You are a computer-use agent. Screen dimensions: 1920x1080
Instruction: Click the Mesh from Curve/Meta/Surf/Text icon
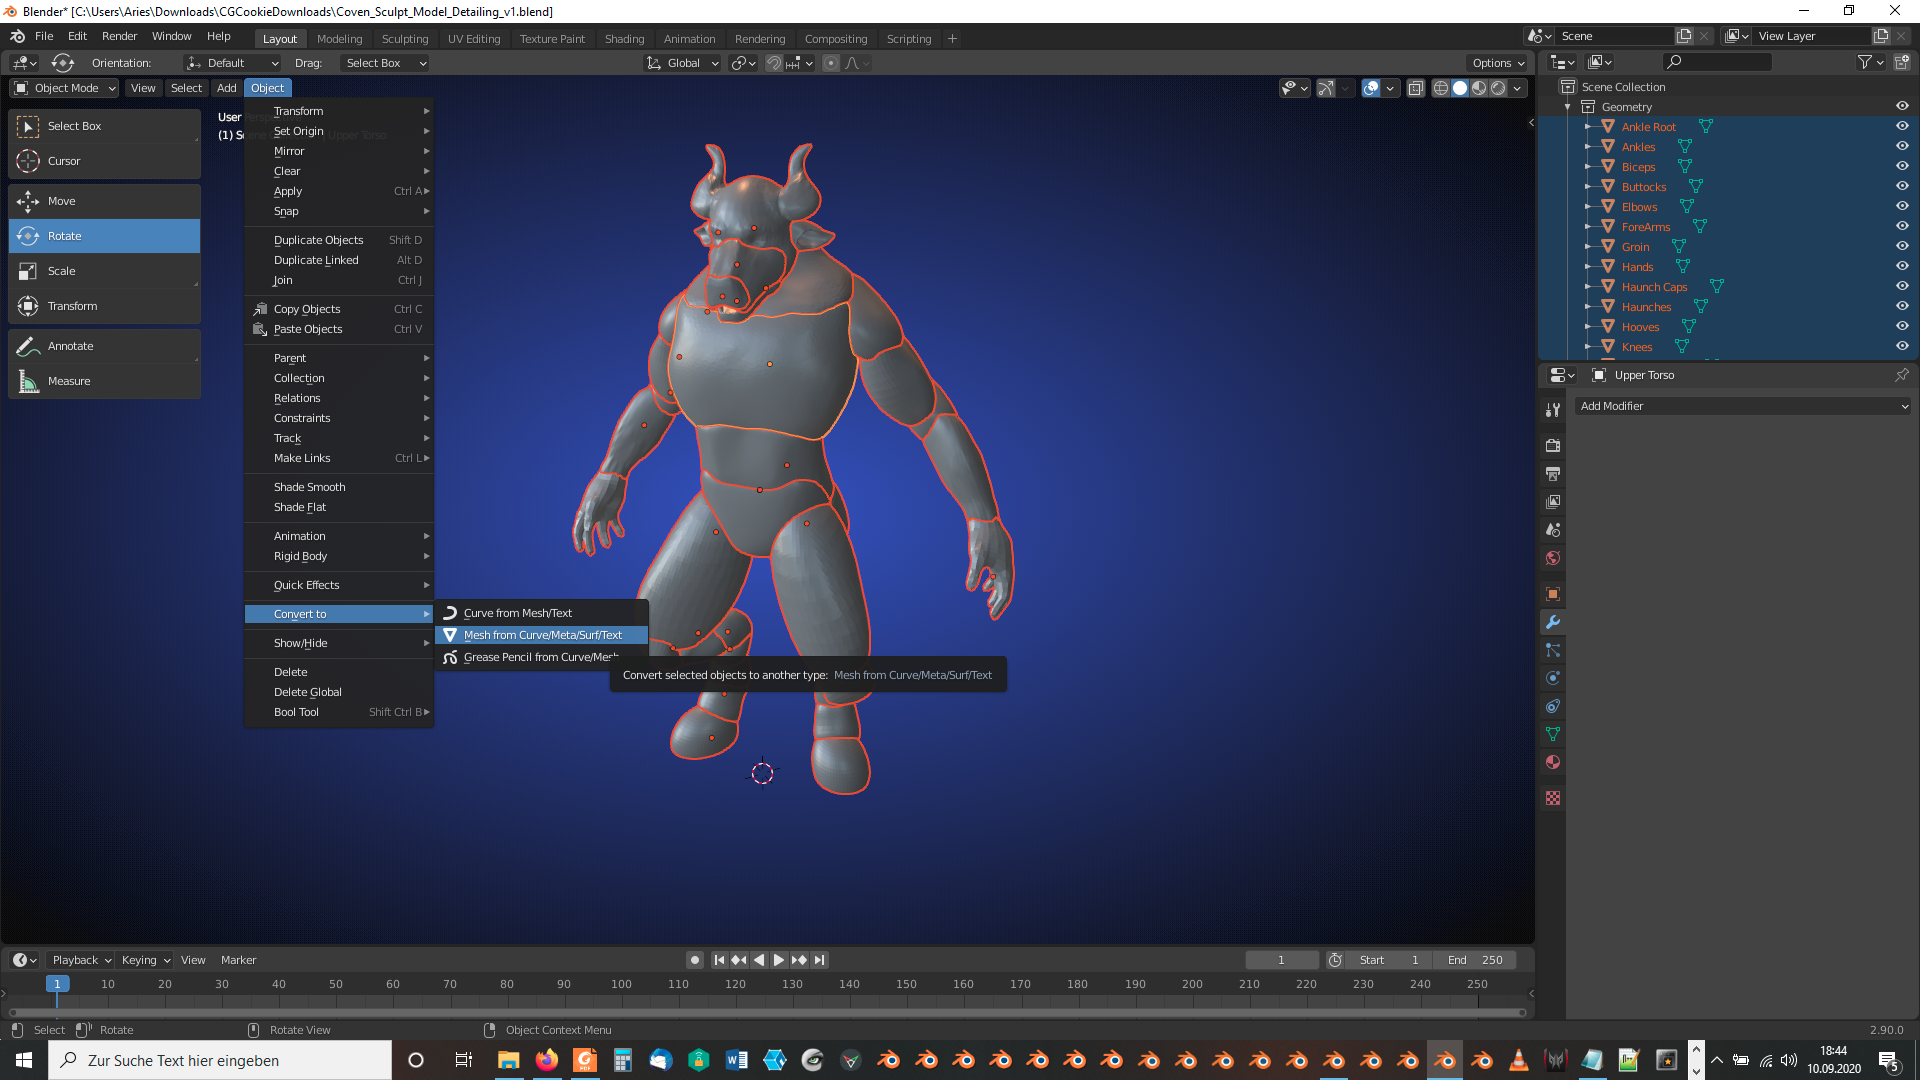[450, 635]
